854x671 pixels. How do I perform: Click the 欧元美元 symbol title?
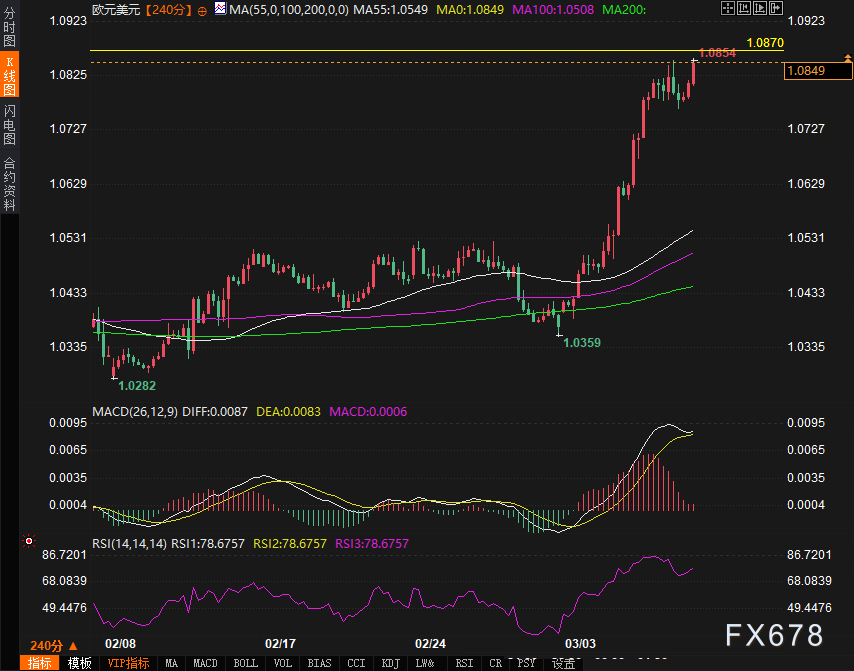116,10
